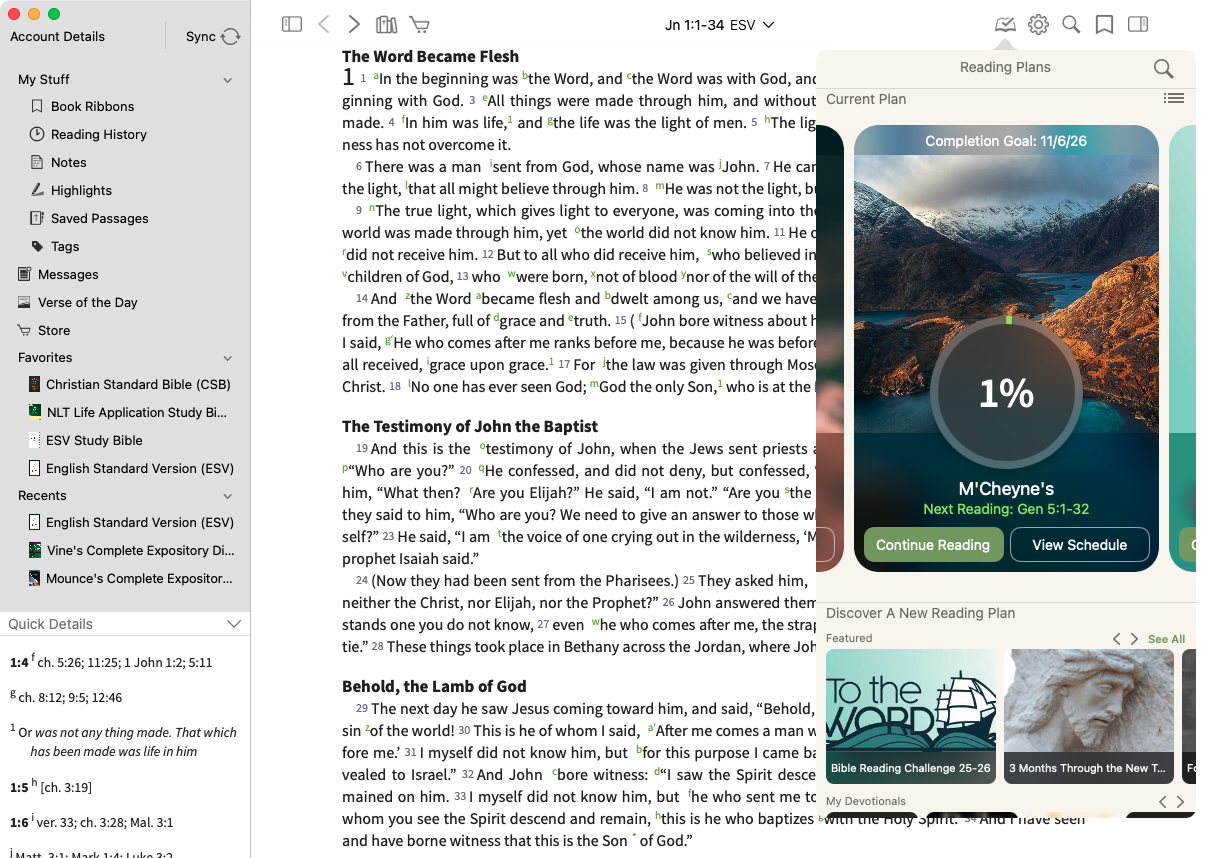Image resolution: width=1209 pixels, height=858 pixels.
Task: Toggle the right split panel icon
Action: (x=1138, y=25)
